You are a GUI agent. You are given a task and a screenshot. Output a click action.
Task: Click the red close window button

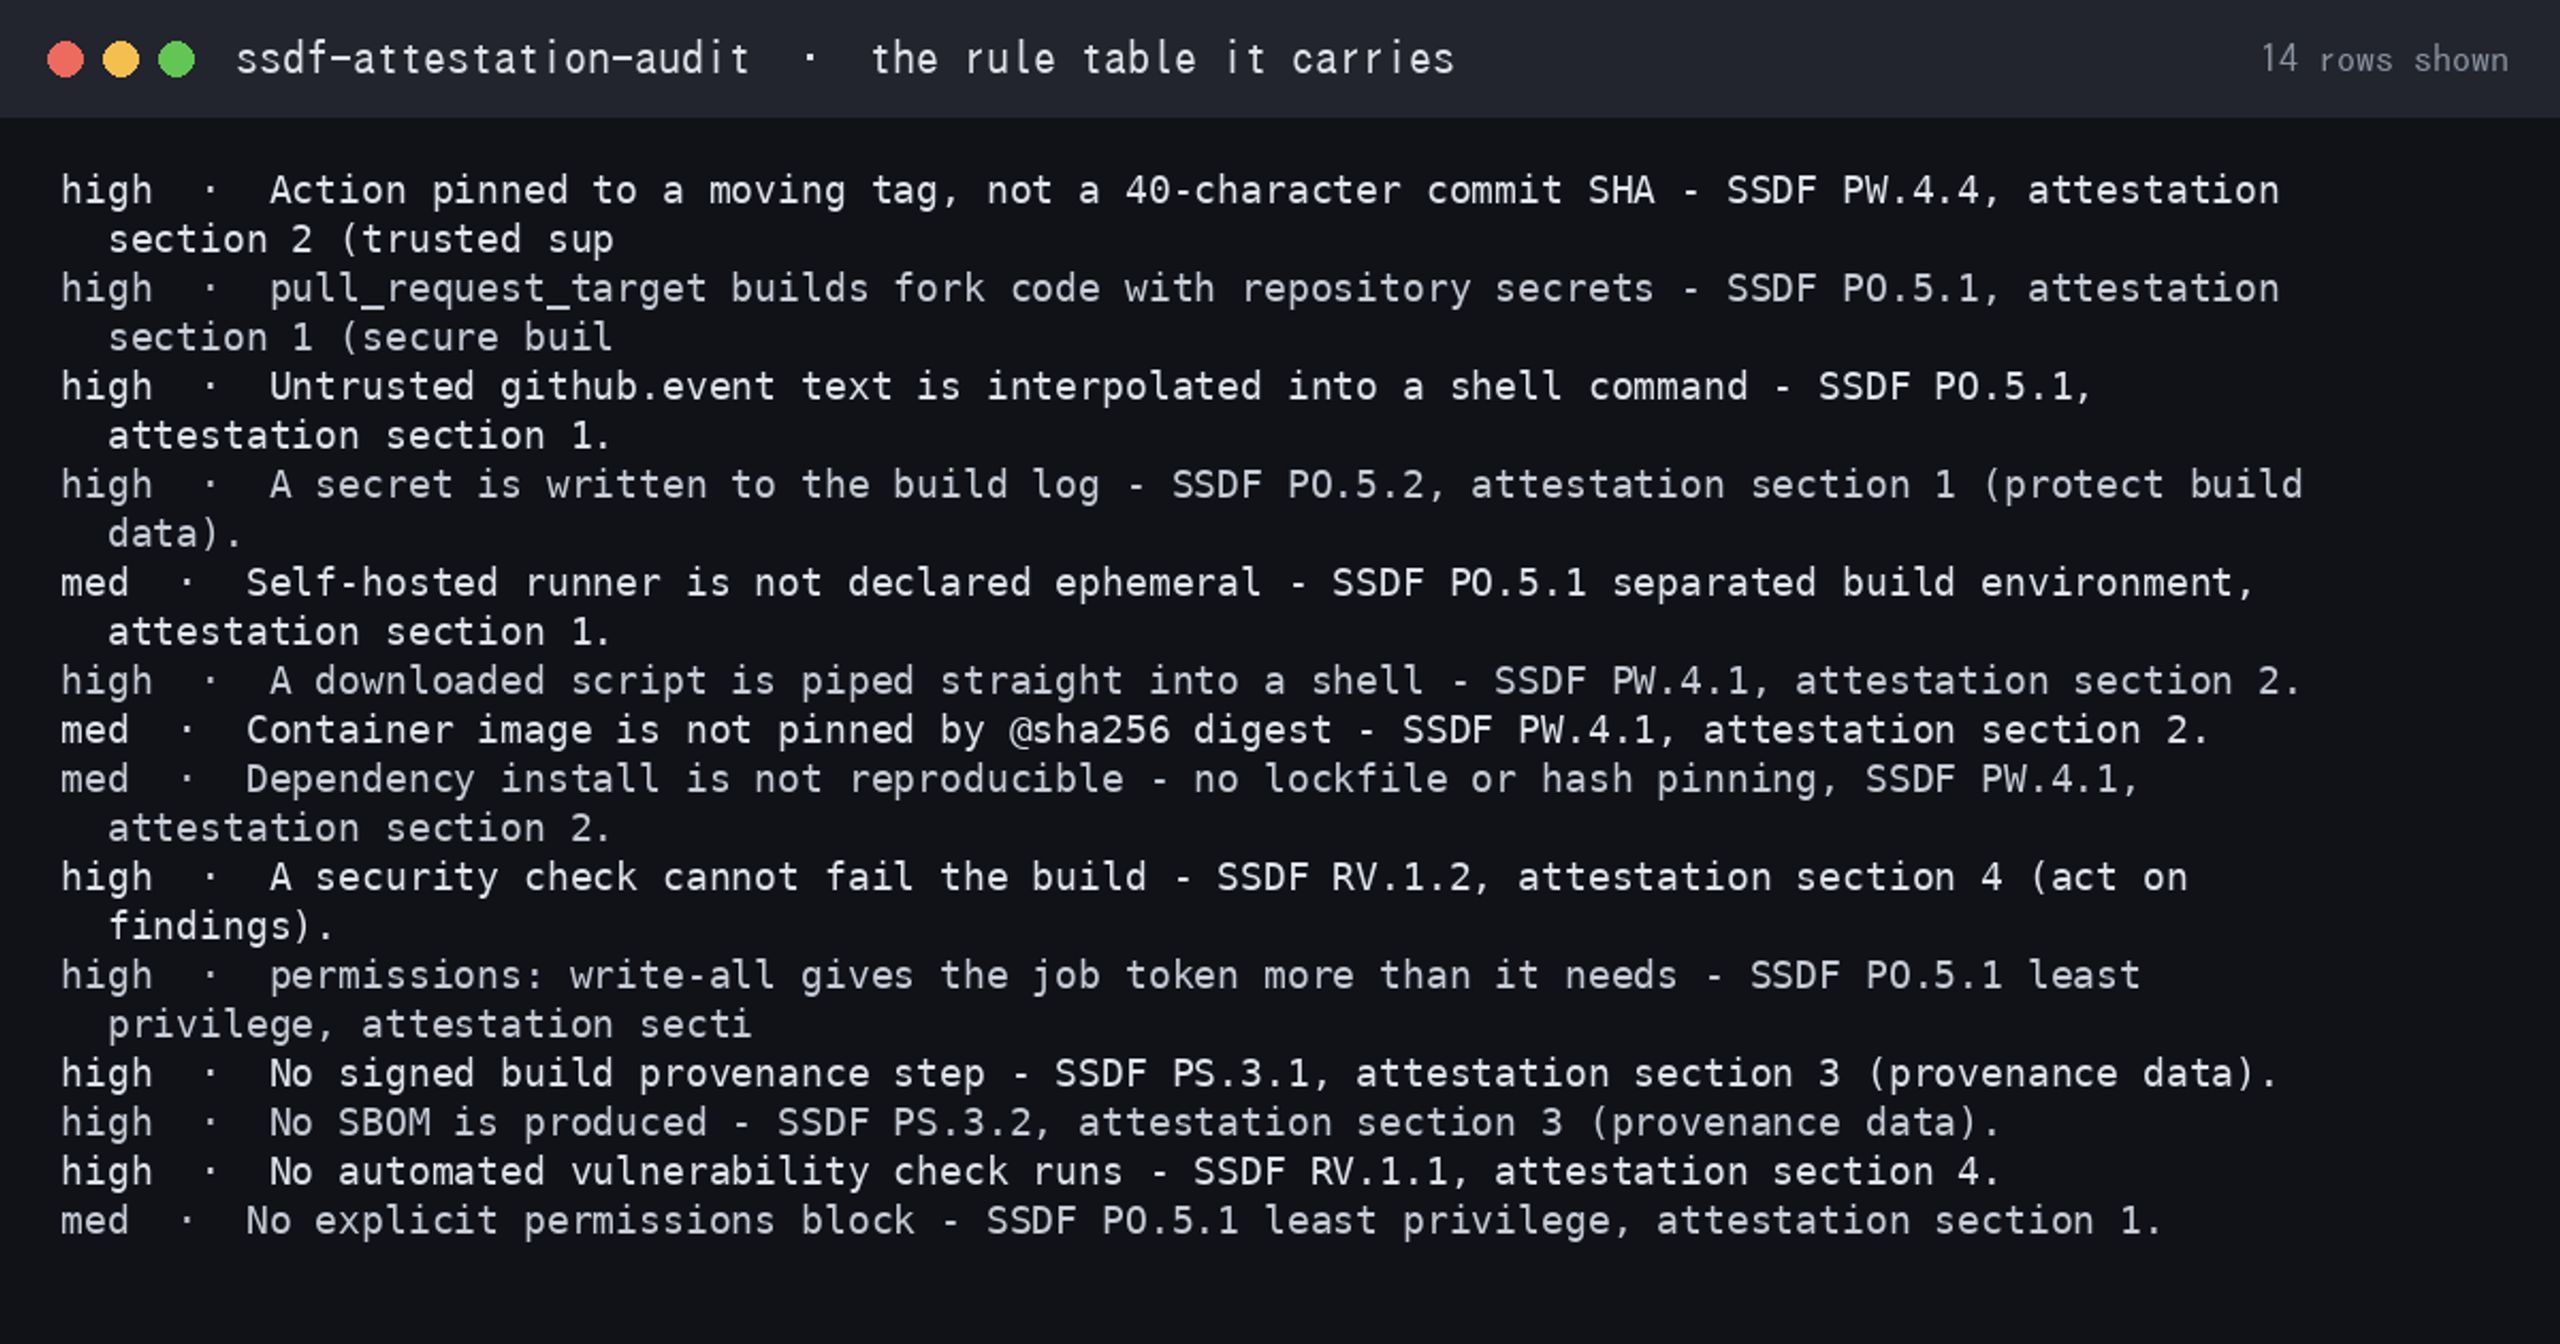[65, 59]
